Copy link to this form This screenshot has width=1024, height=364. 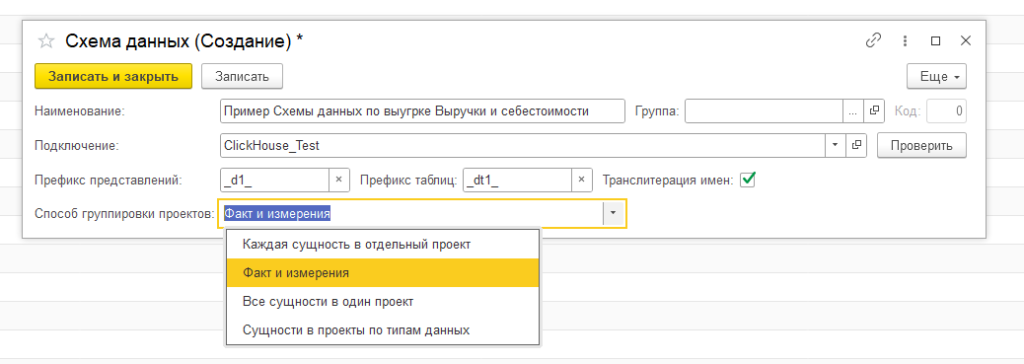[873, 41]
